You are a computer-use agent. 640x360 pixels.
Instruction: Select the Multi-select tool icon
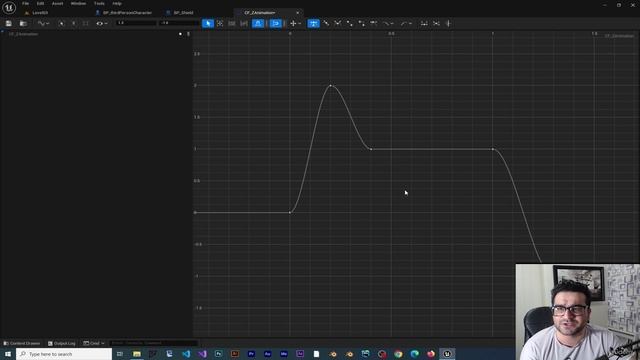(244, 24)
